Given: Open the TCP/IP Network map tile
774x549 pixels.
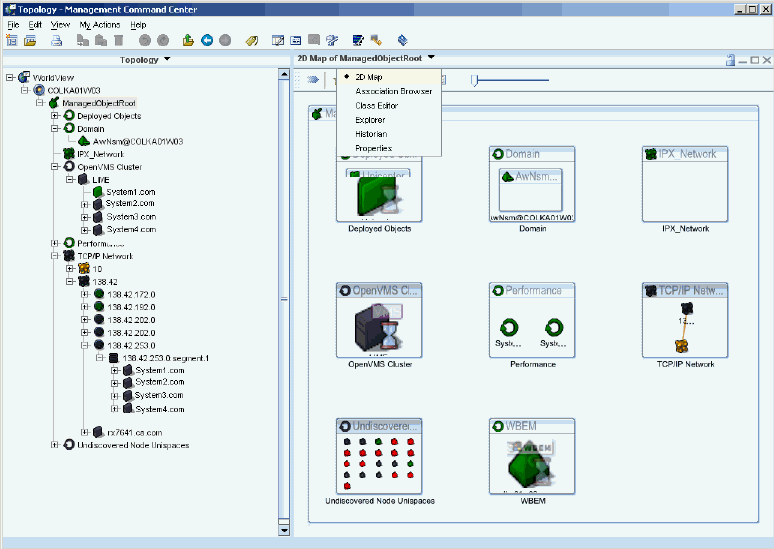Looking at the screenshot, I should click(684, 322).
